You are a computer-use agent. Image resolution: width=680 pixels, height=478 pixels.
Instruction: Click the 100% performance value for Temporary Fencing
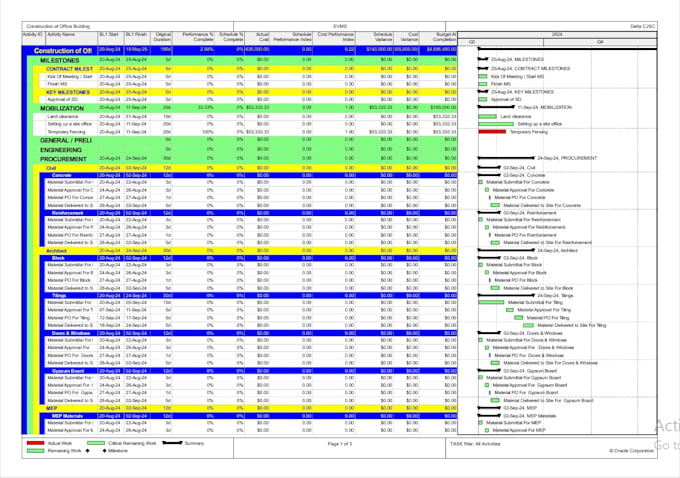point(208,131)
